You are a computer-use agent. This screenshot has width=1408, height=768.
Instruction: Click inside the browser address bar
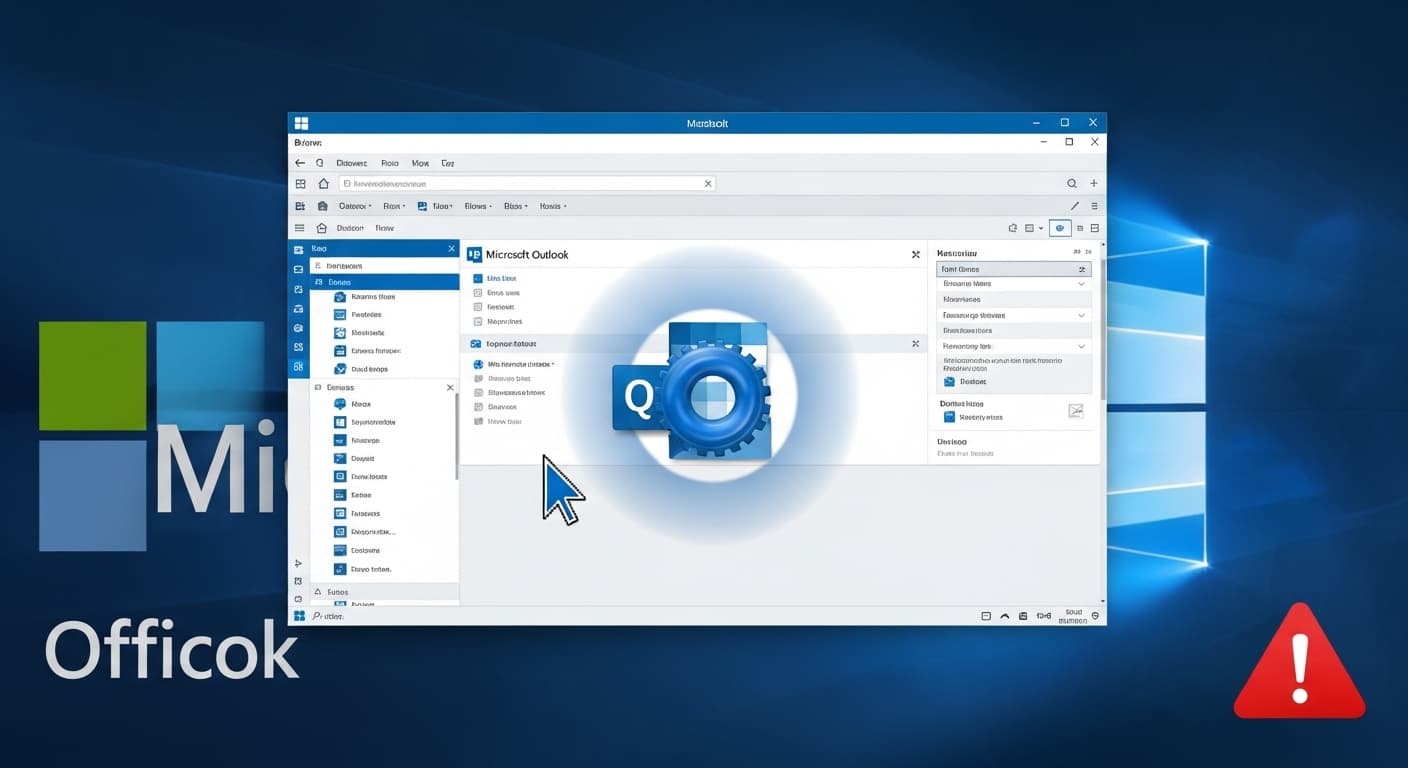pyautogui.click(x=500, y=183)
